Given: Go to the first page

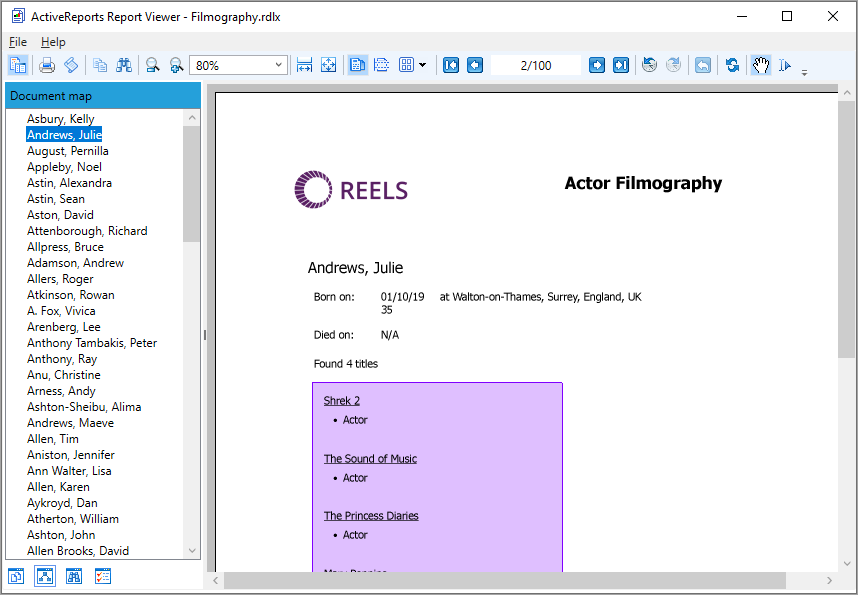Looking at the screenshot, I should point(451,65).
